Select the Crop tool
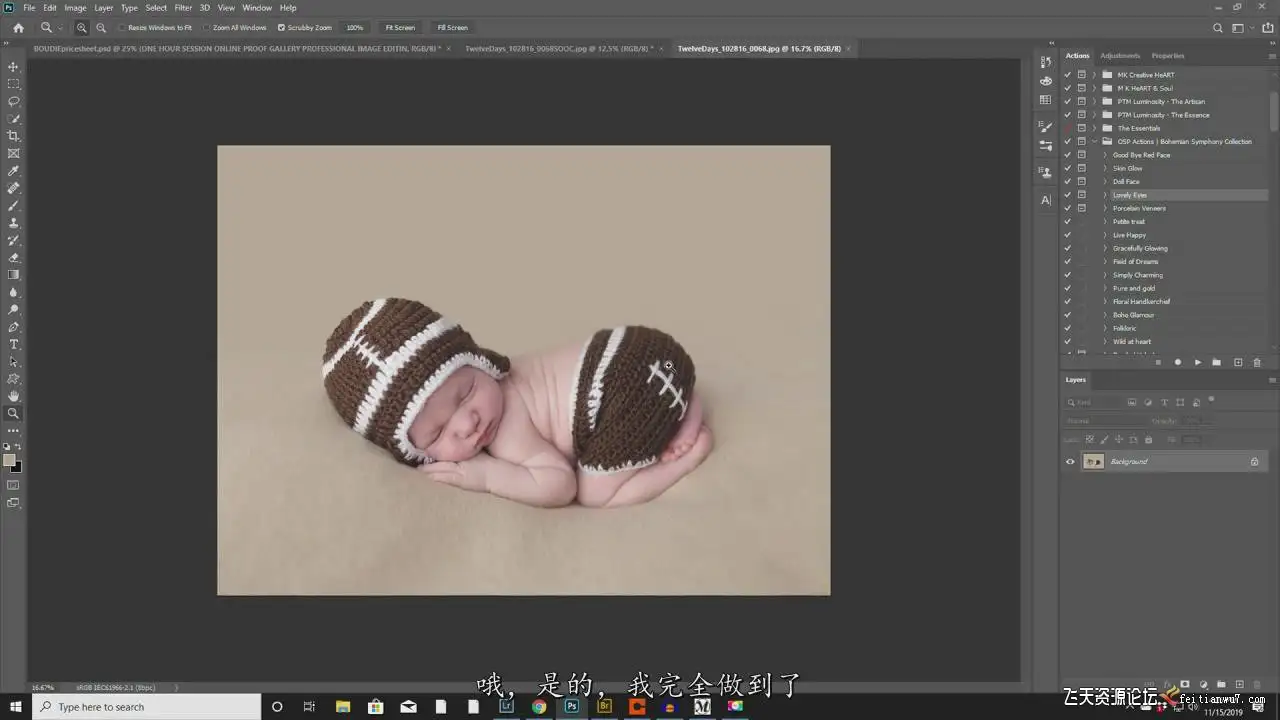This screenshot has height=720, width=1280. (14, 136)
